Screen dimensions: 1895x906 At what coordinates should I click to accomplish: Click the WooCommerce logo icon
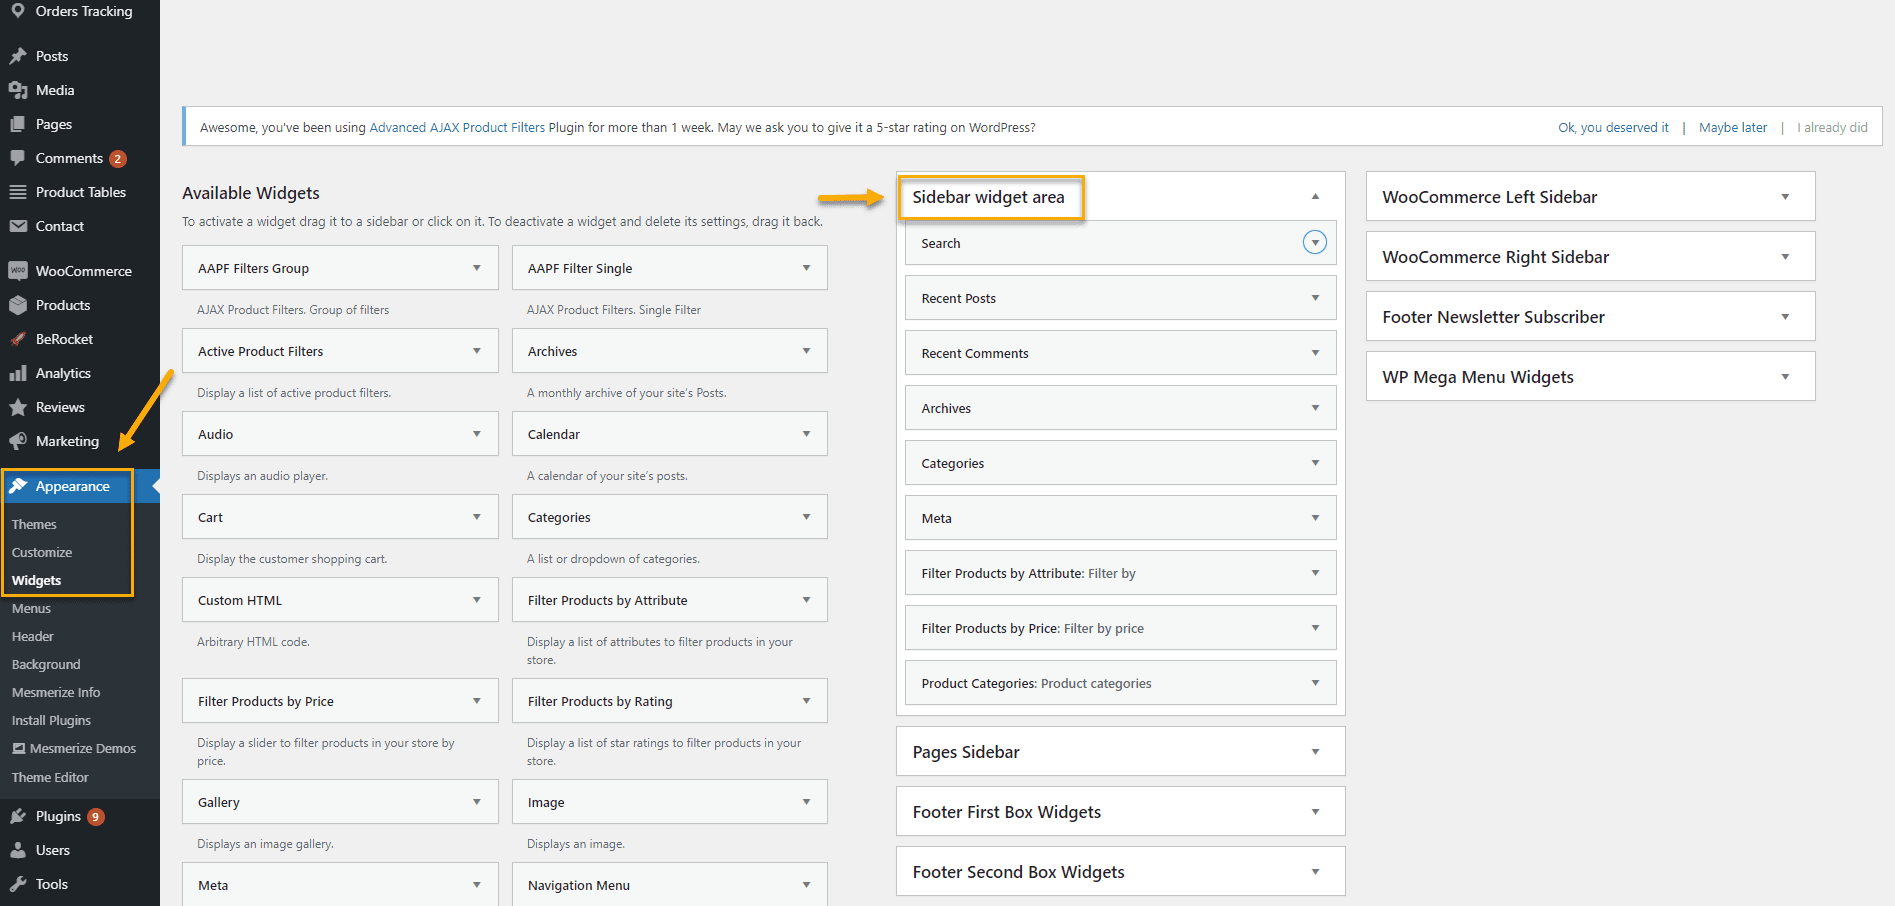click(18, 271)
